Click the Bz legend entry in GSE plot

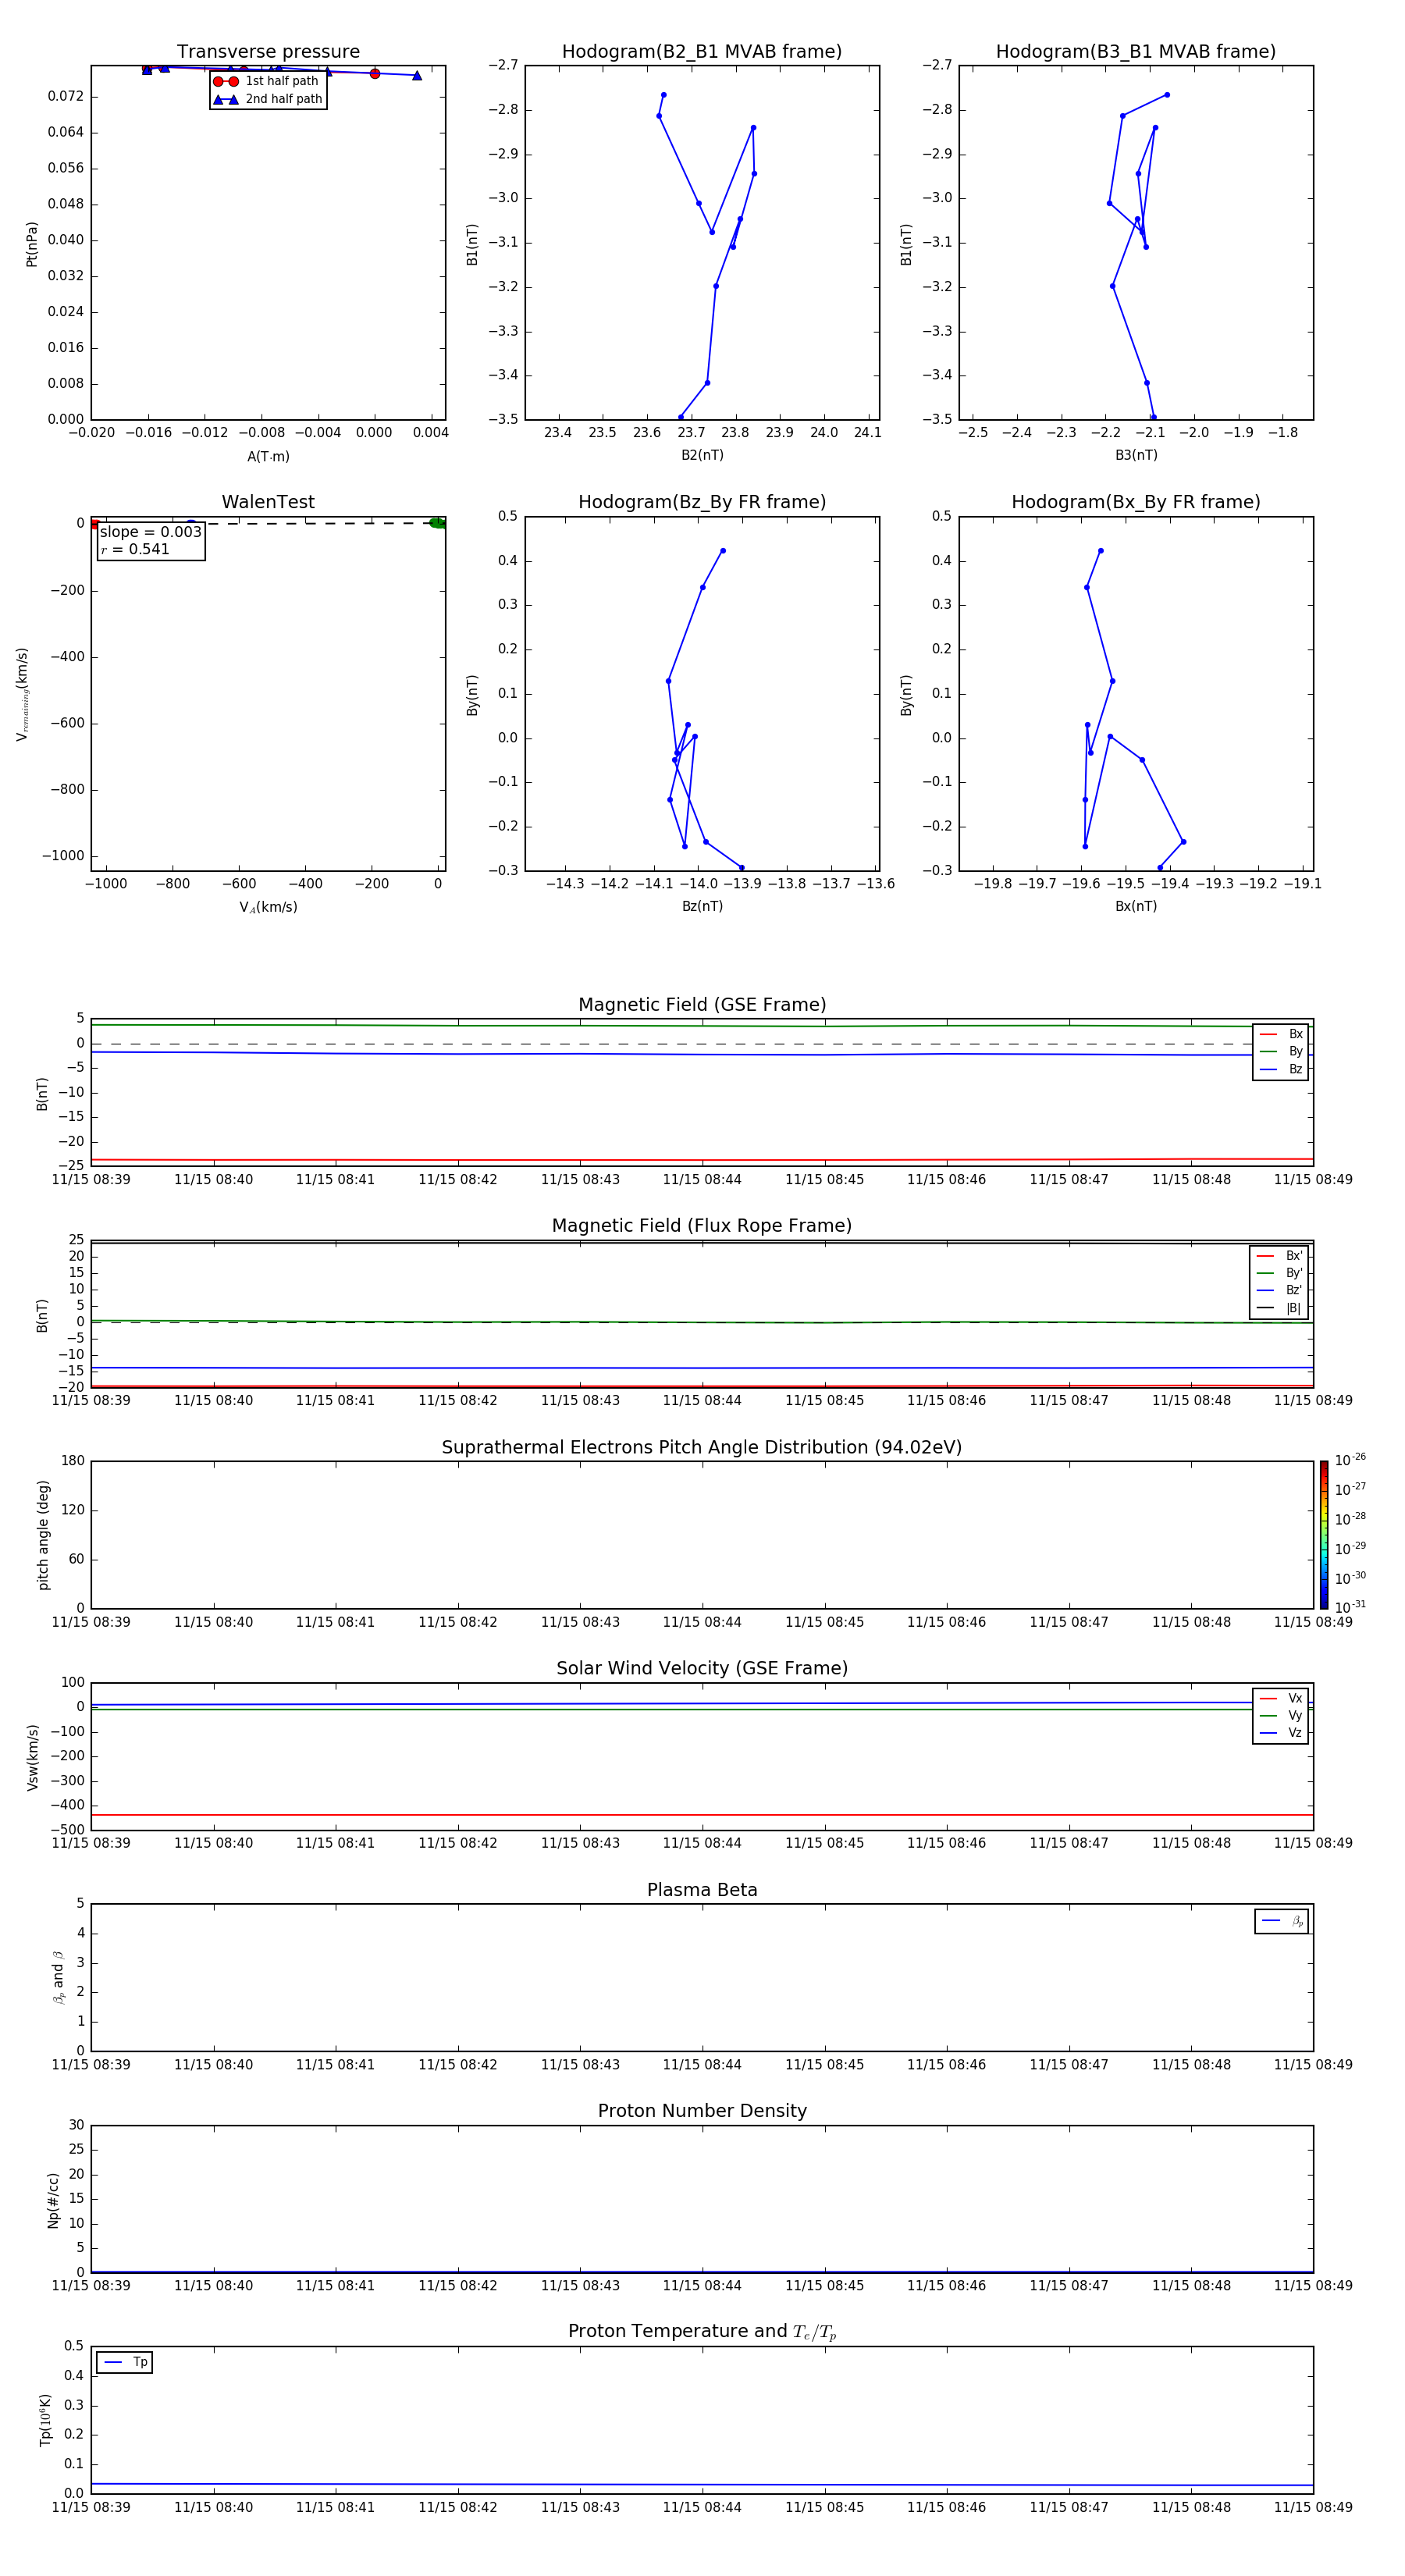1281,1069
